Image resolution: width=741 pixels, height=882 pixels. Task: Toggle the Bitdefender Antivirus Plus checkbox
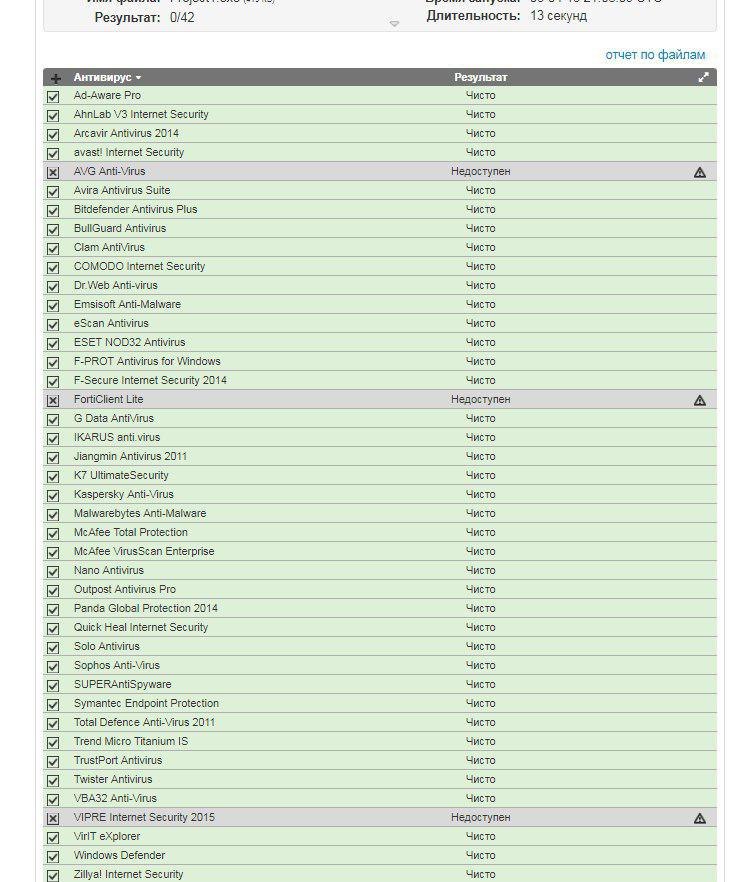tap(53, 211)
